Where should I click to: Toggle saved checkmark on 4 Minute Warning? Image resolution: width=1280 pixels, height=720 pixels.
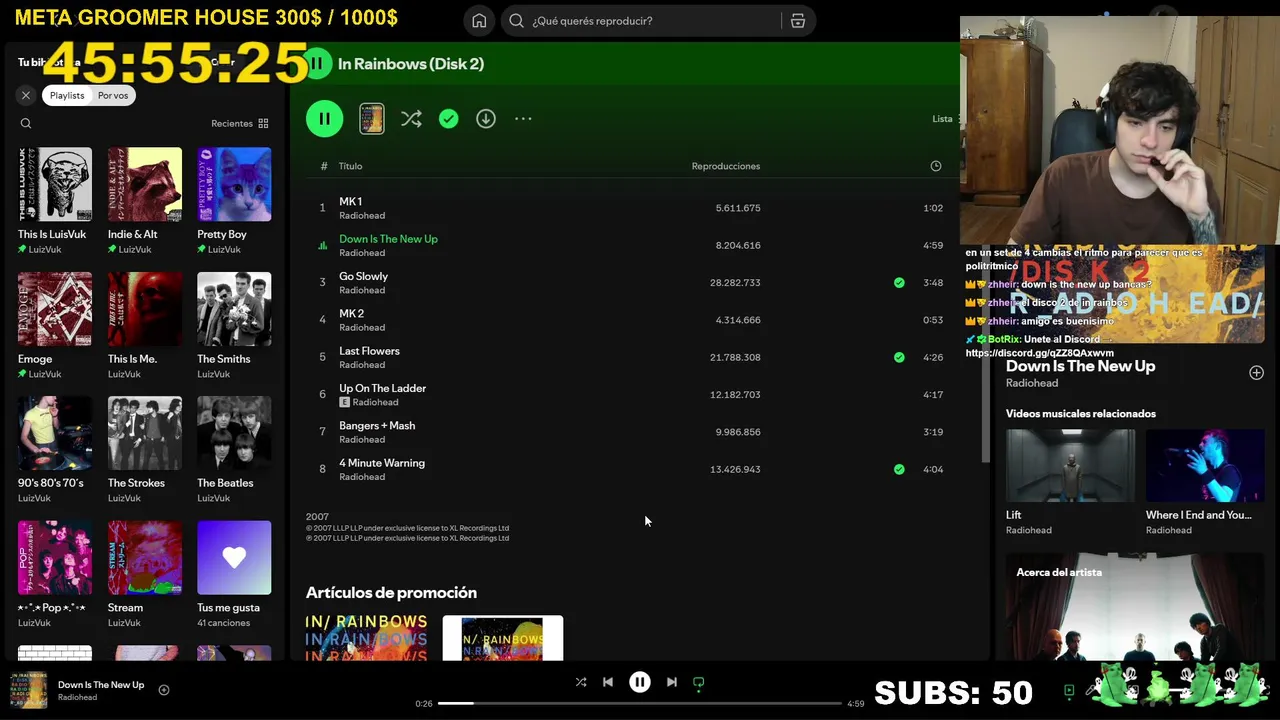[x=899, y=469]
